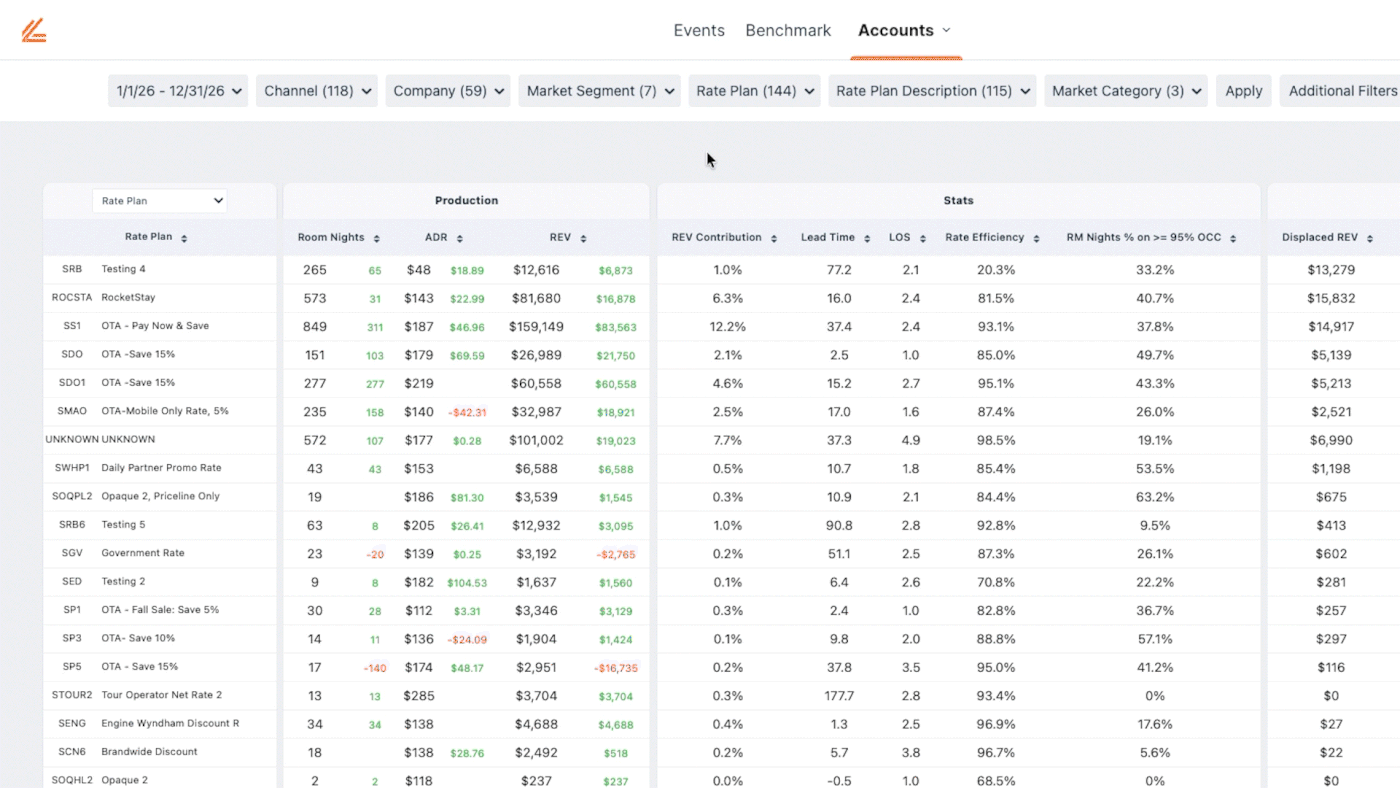Viewport: 1400px width, 788px height.
Task: Switch to the Events tab
Action: [698, 30]
